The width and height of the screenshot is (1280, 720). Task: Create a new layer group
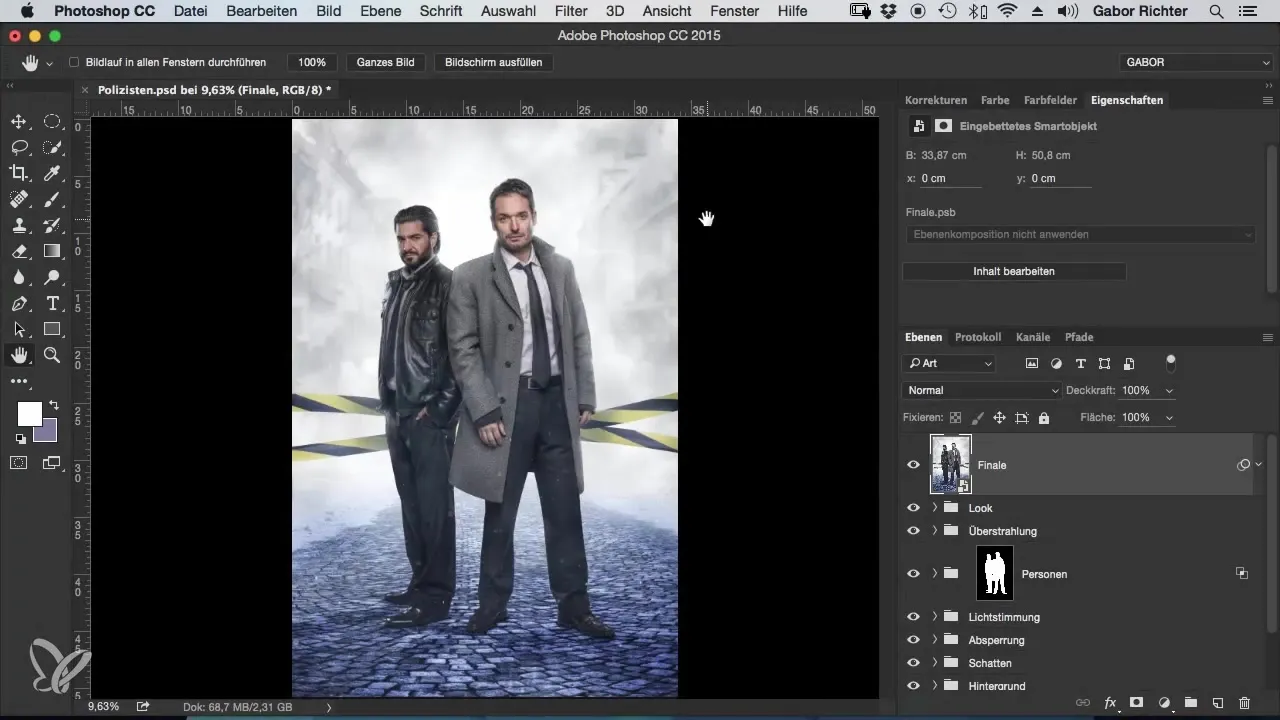1190,703
